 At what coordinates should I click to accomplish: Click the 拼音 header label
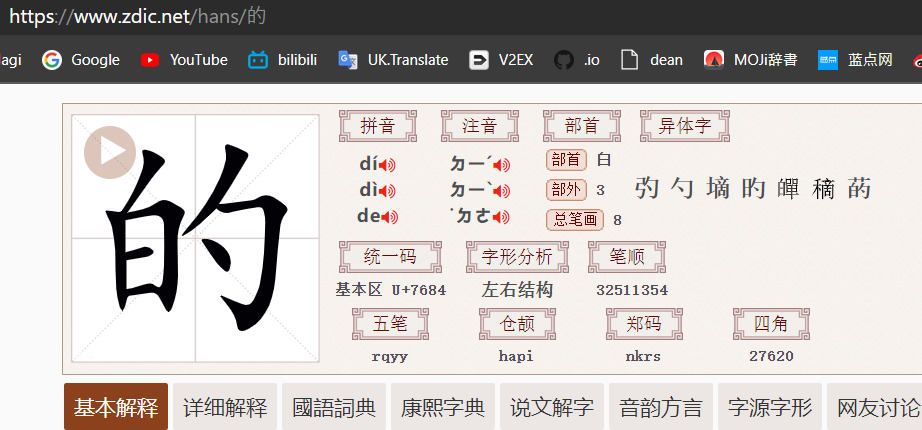[x=378, y=126]
